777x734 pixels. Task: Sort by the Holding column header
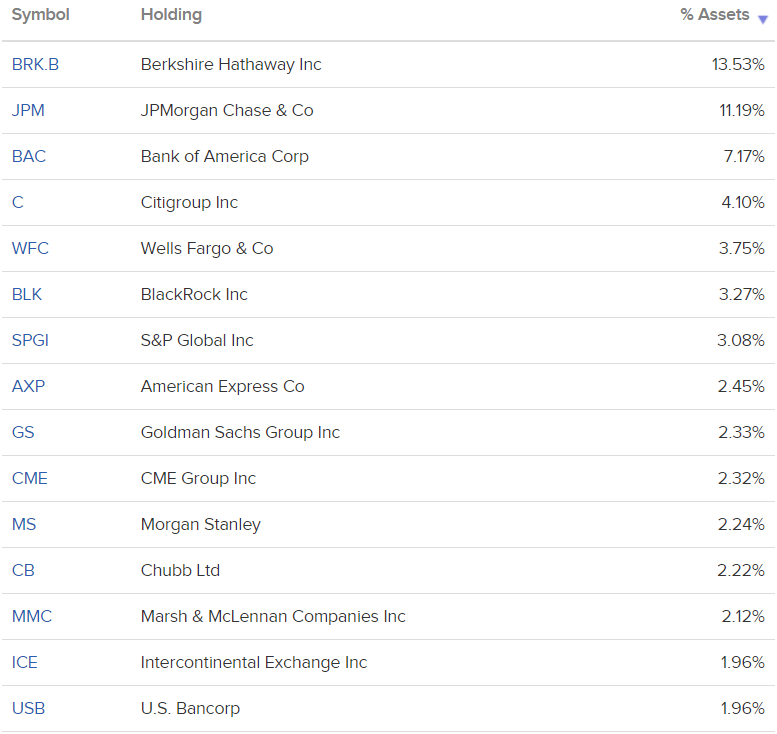171,15
